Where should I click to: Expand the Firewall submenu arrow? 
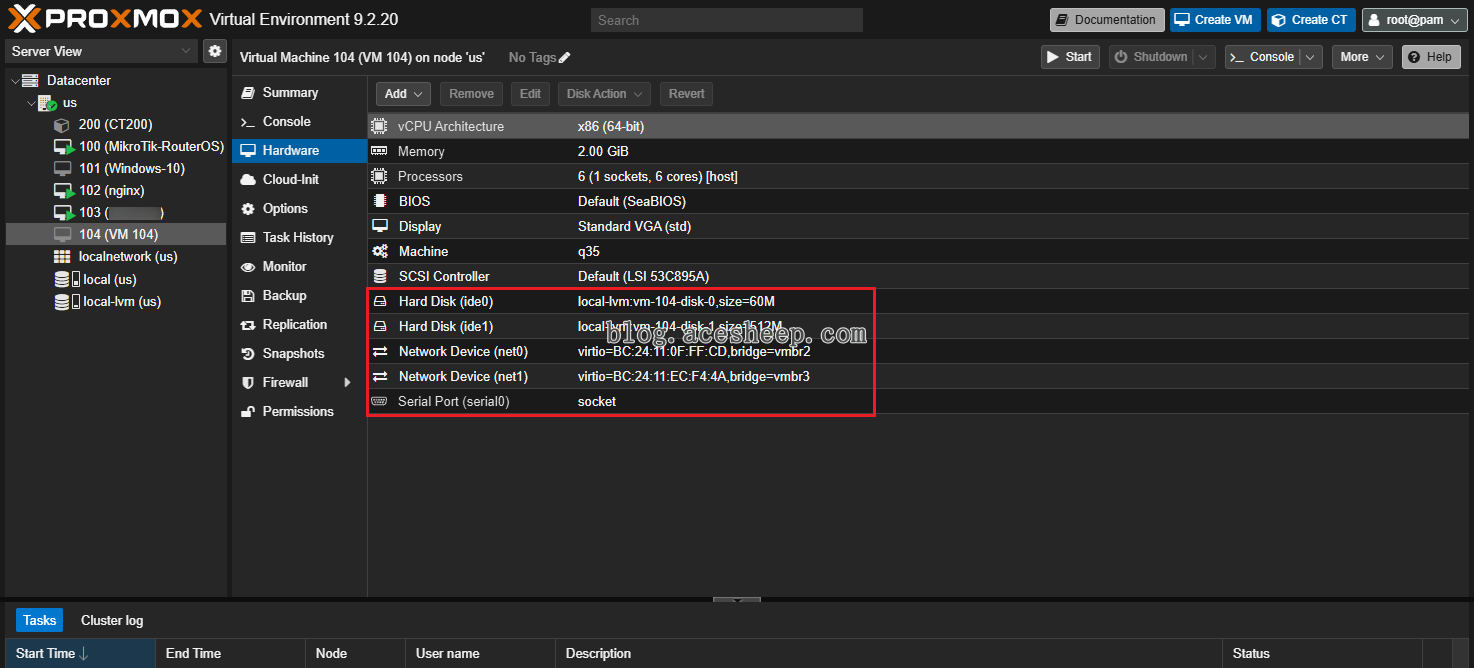(348, 383)
